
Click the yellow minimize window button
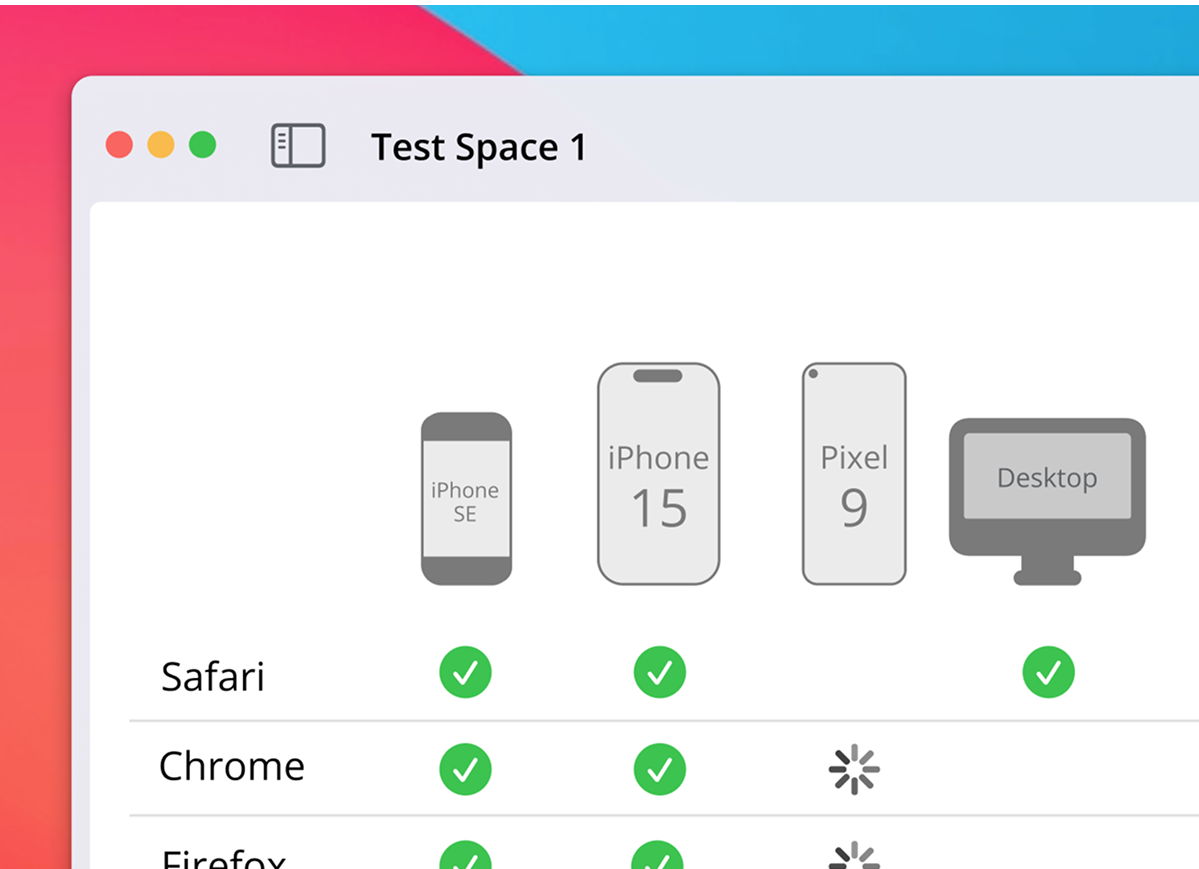click(x=161, y=145)
